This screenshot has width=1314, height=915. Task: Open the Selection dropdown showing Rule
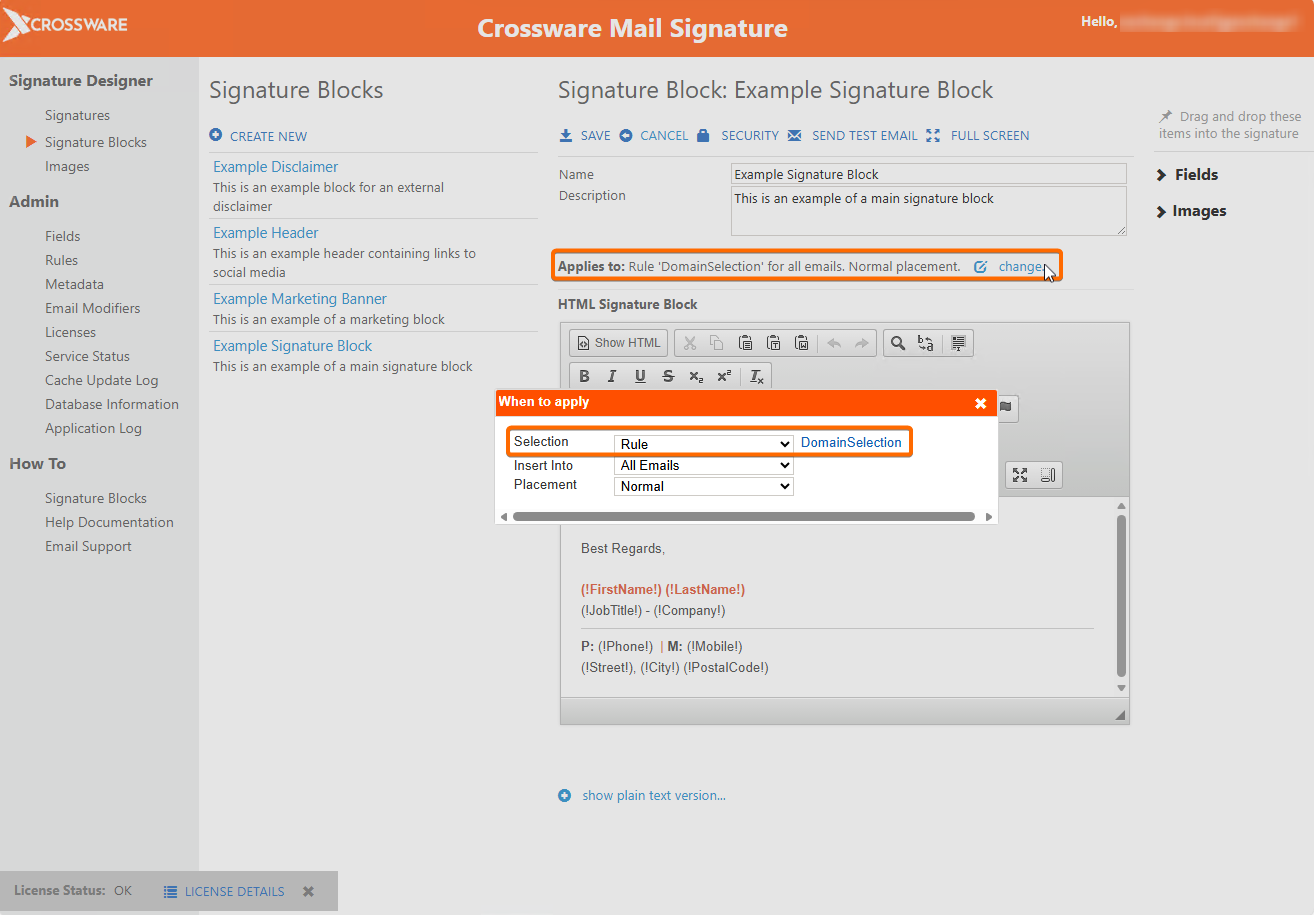(703, 444)
